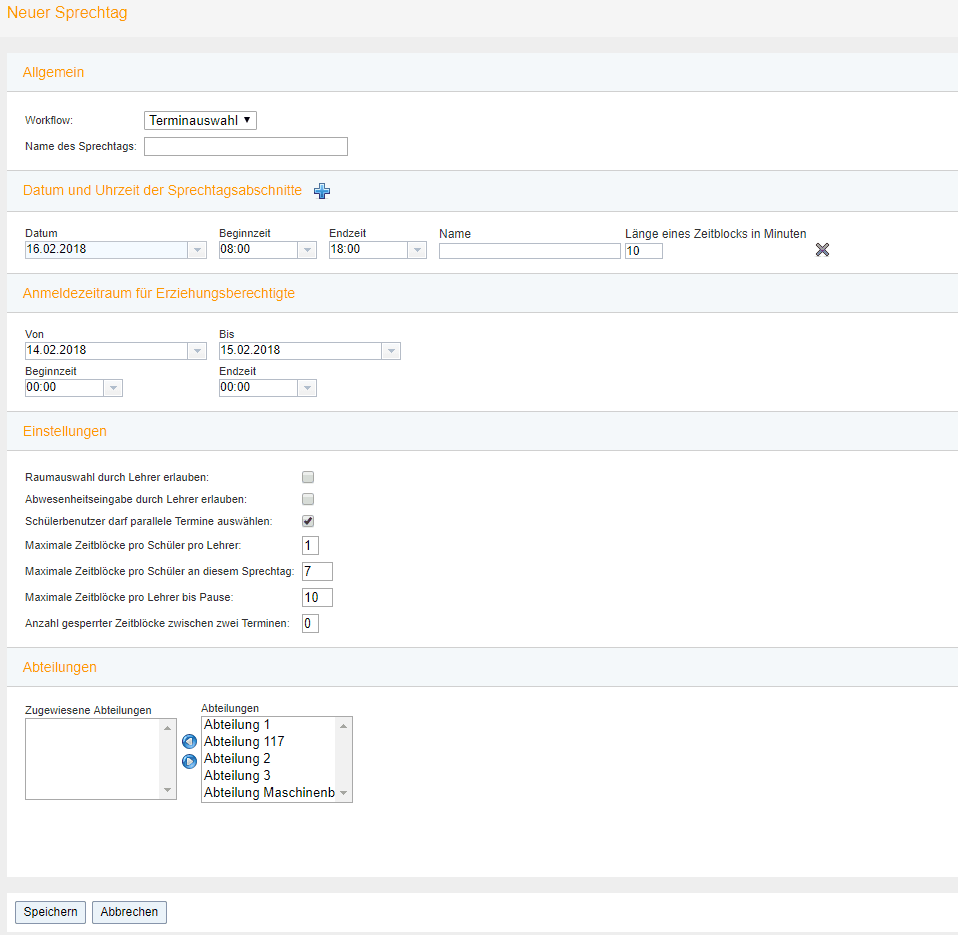
Task: Click the Abteilungen list scroll up arrow
Action: click(343, 726)
